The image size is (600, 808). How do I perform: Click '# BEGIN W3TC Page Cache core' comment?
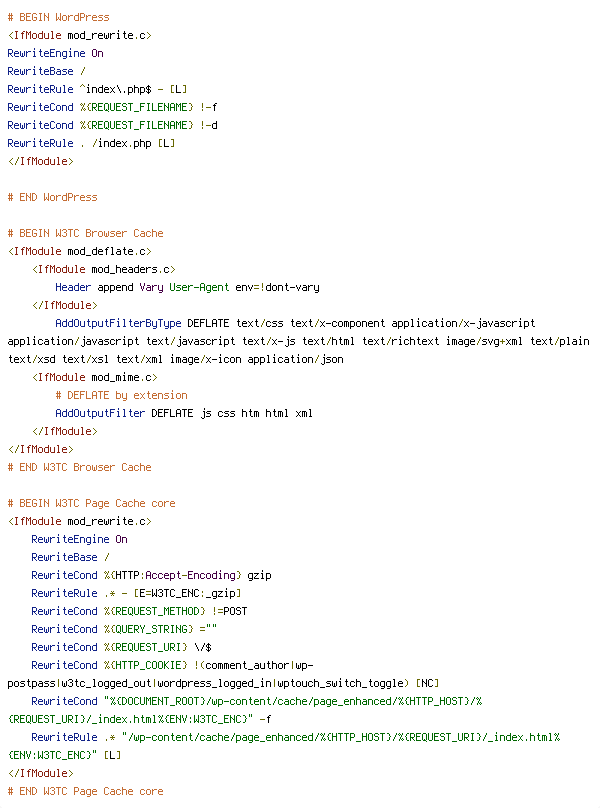tap(91, 504)
